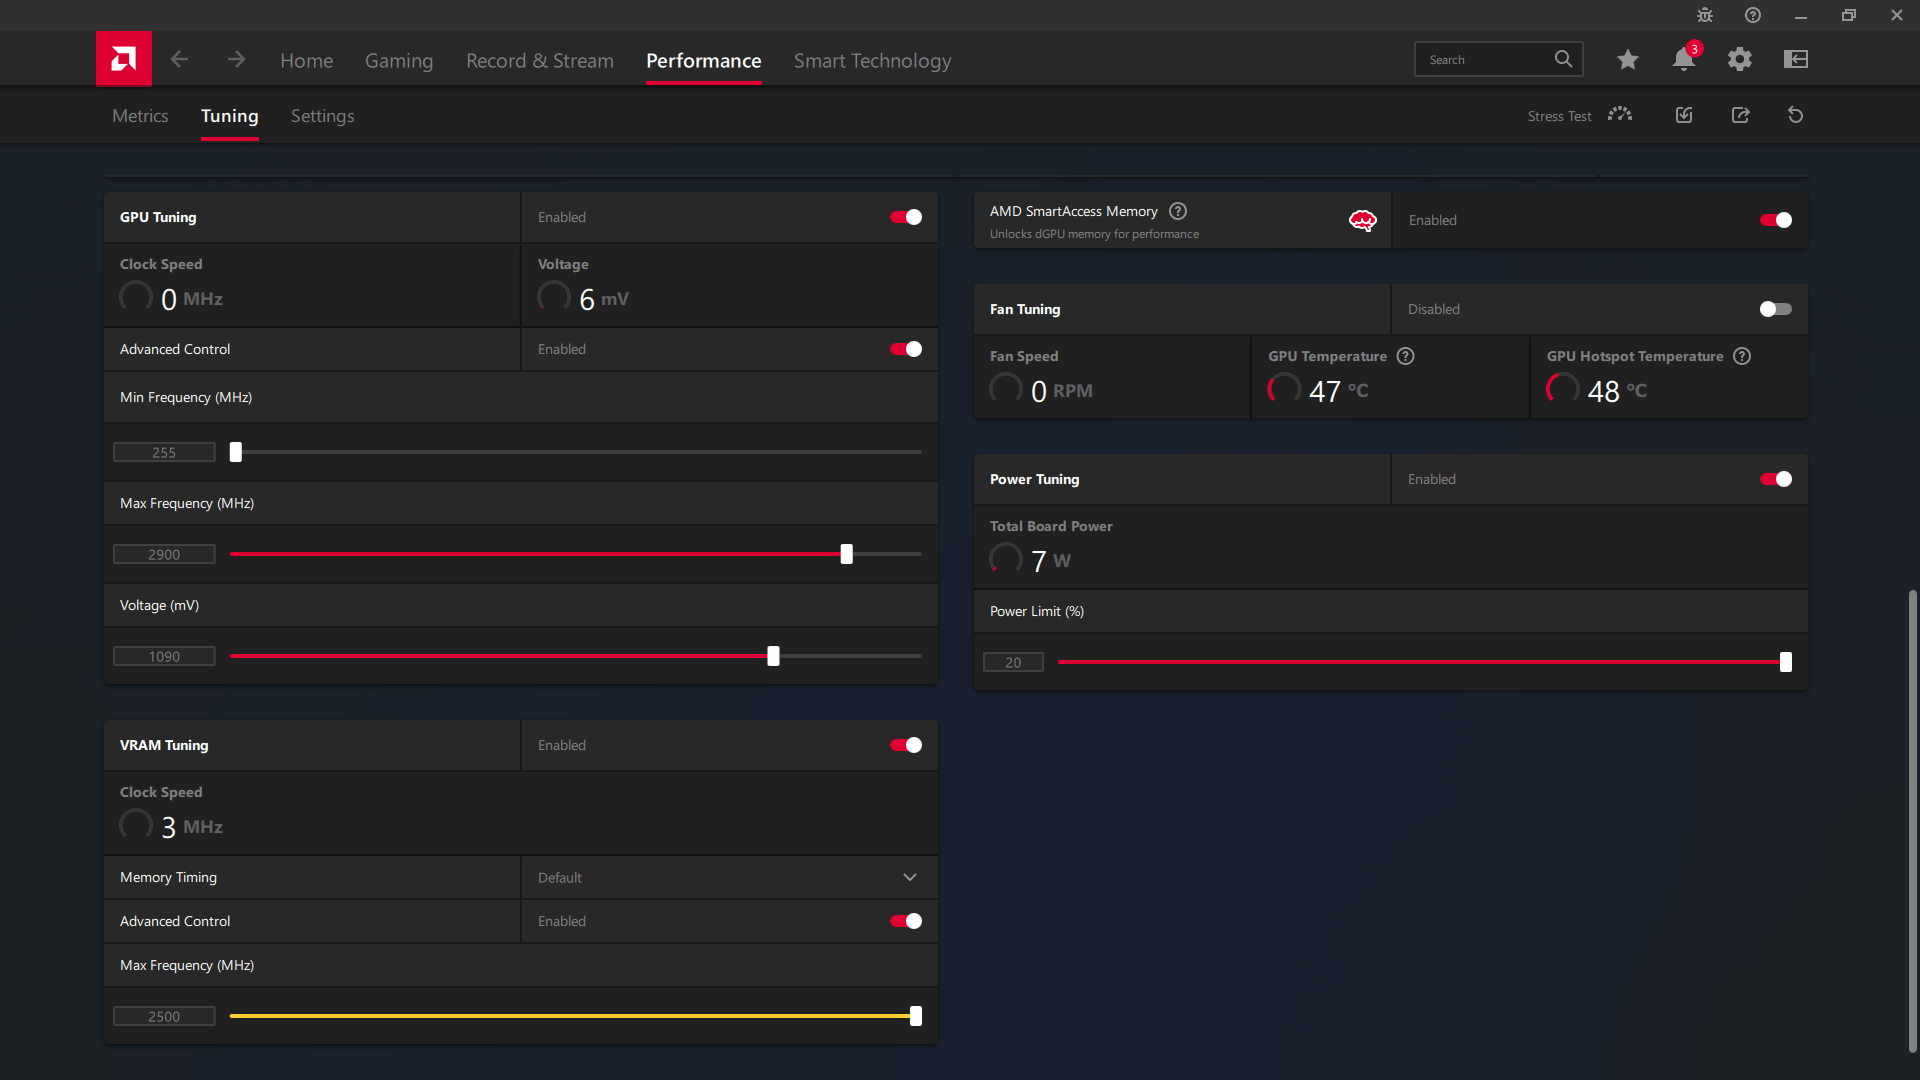The width and height of the screenshot is (1920, 1080).
Task: Click the Fan Speed 0 RPM reading
Action: pyautogui.click(x=1041, y=389)
